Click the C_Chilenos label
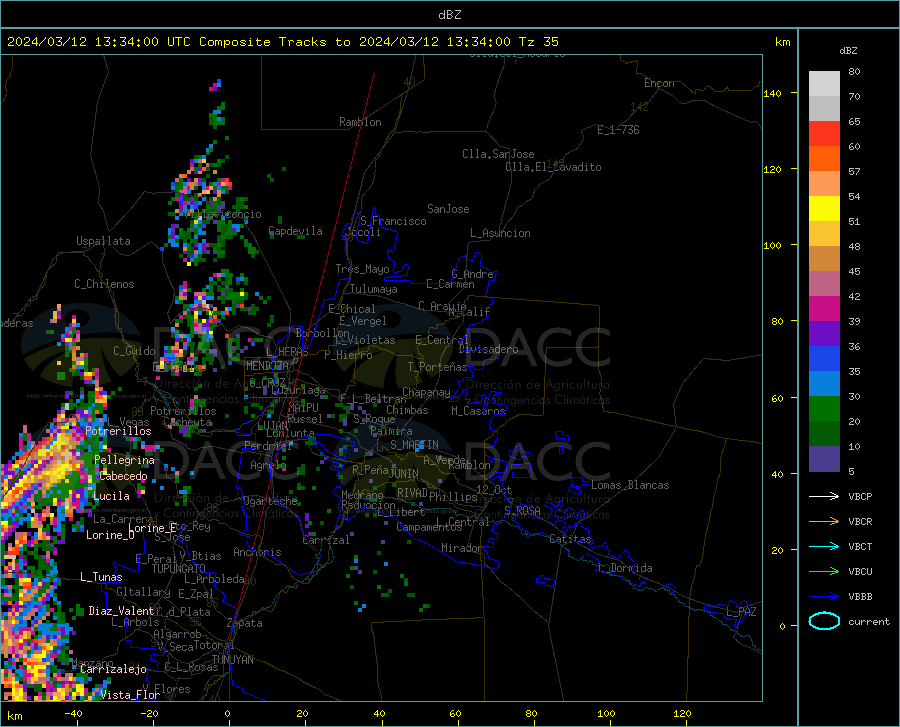The image size is (900, 727). point(104,284)
